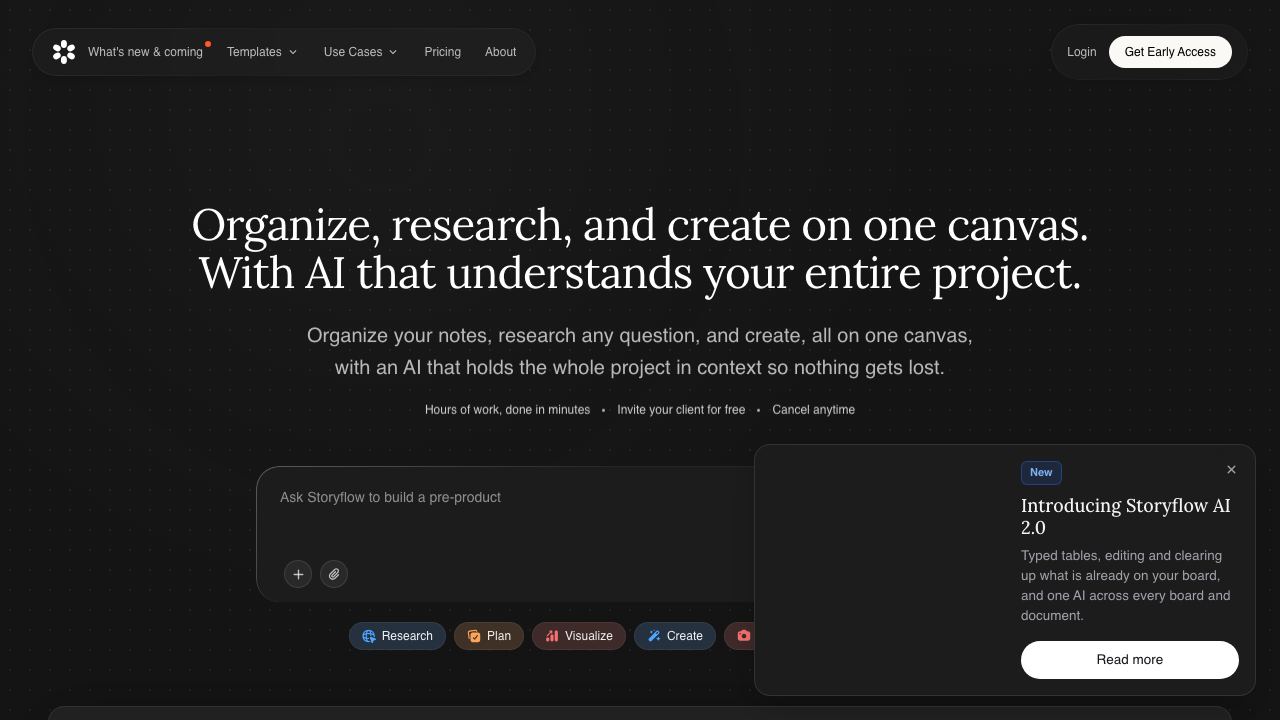Select the Research chip
The image size is (1280, 720).
[x=397, y=636]
